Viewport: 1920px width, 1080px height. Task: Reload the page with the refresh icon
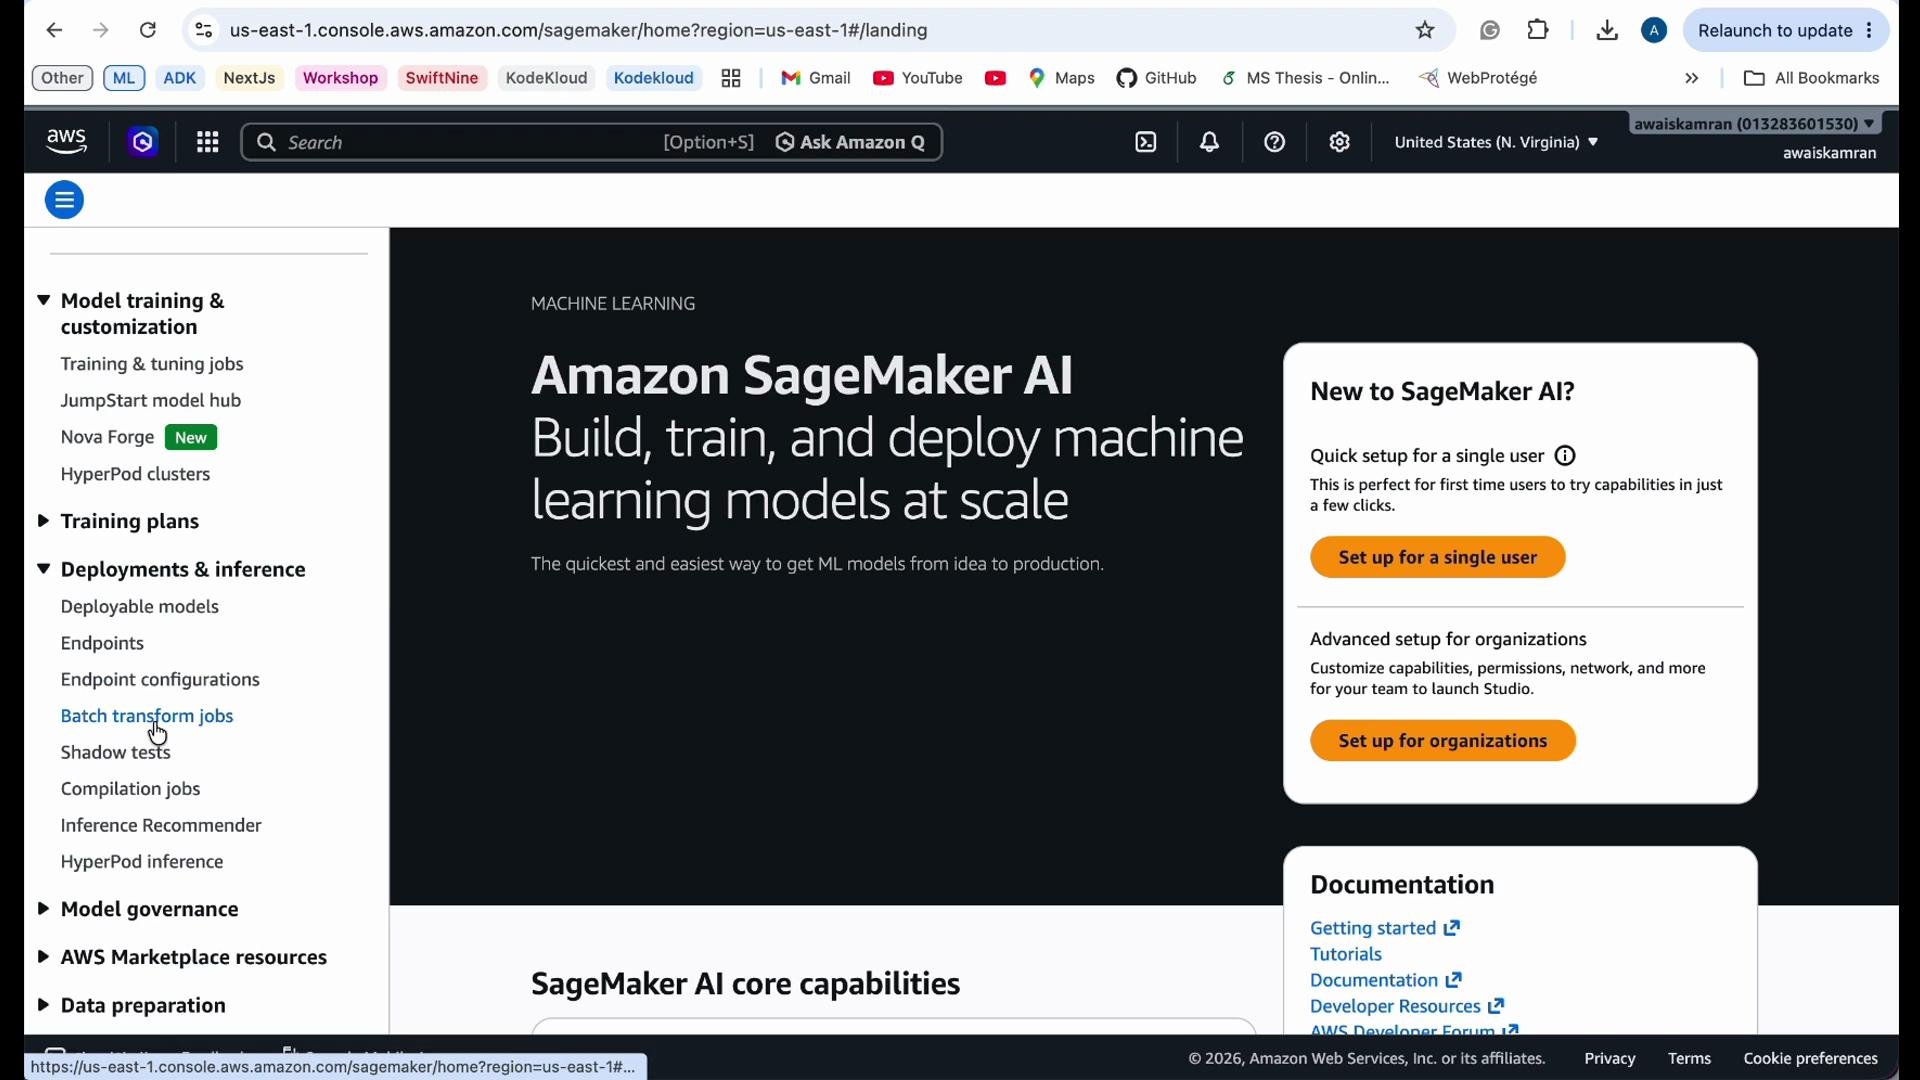(148, 31)
